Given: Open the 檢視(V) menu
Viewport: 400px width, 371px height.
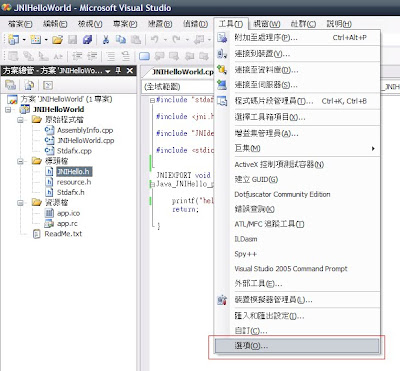Looking at the screenshot, I should click(90, 24).
